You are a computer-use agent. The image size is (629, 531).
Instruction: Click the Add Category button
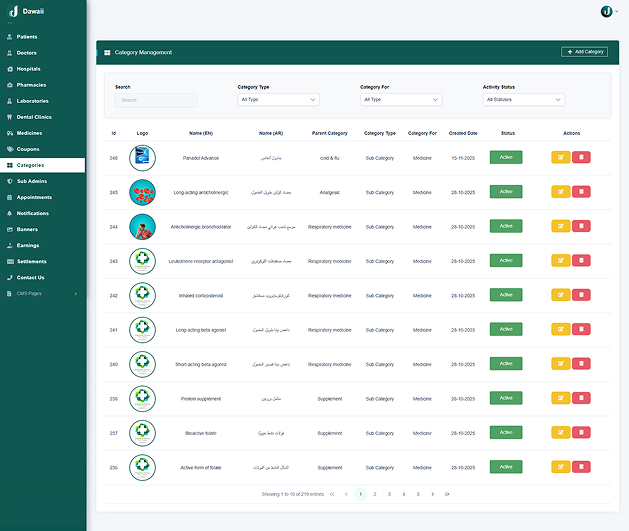click(584, 52)
